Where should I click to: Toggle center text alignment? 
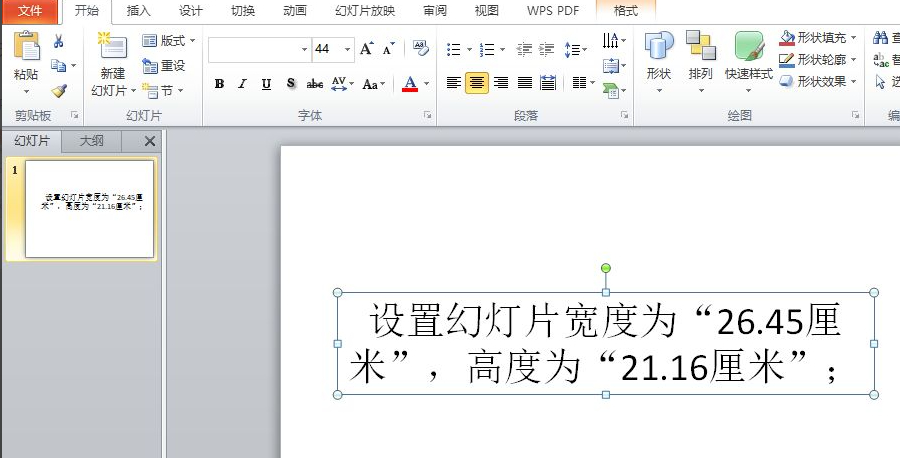[477, 83]
